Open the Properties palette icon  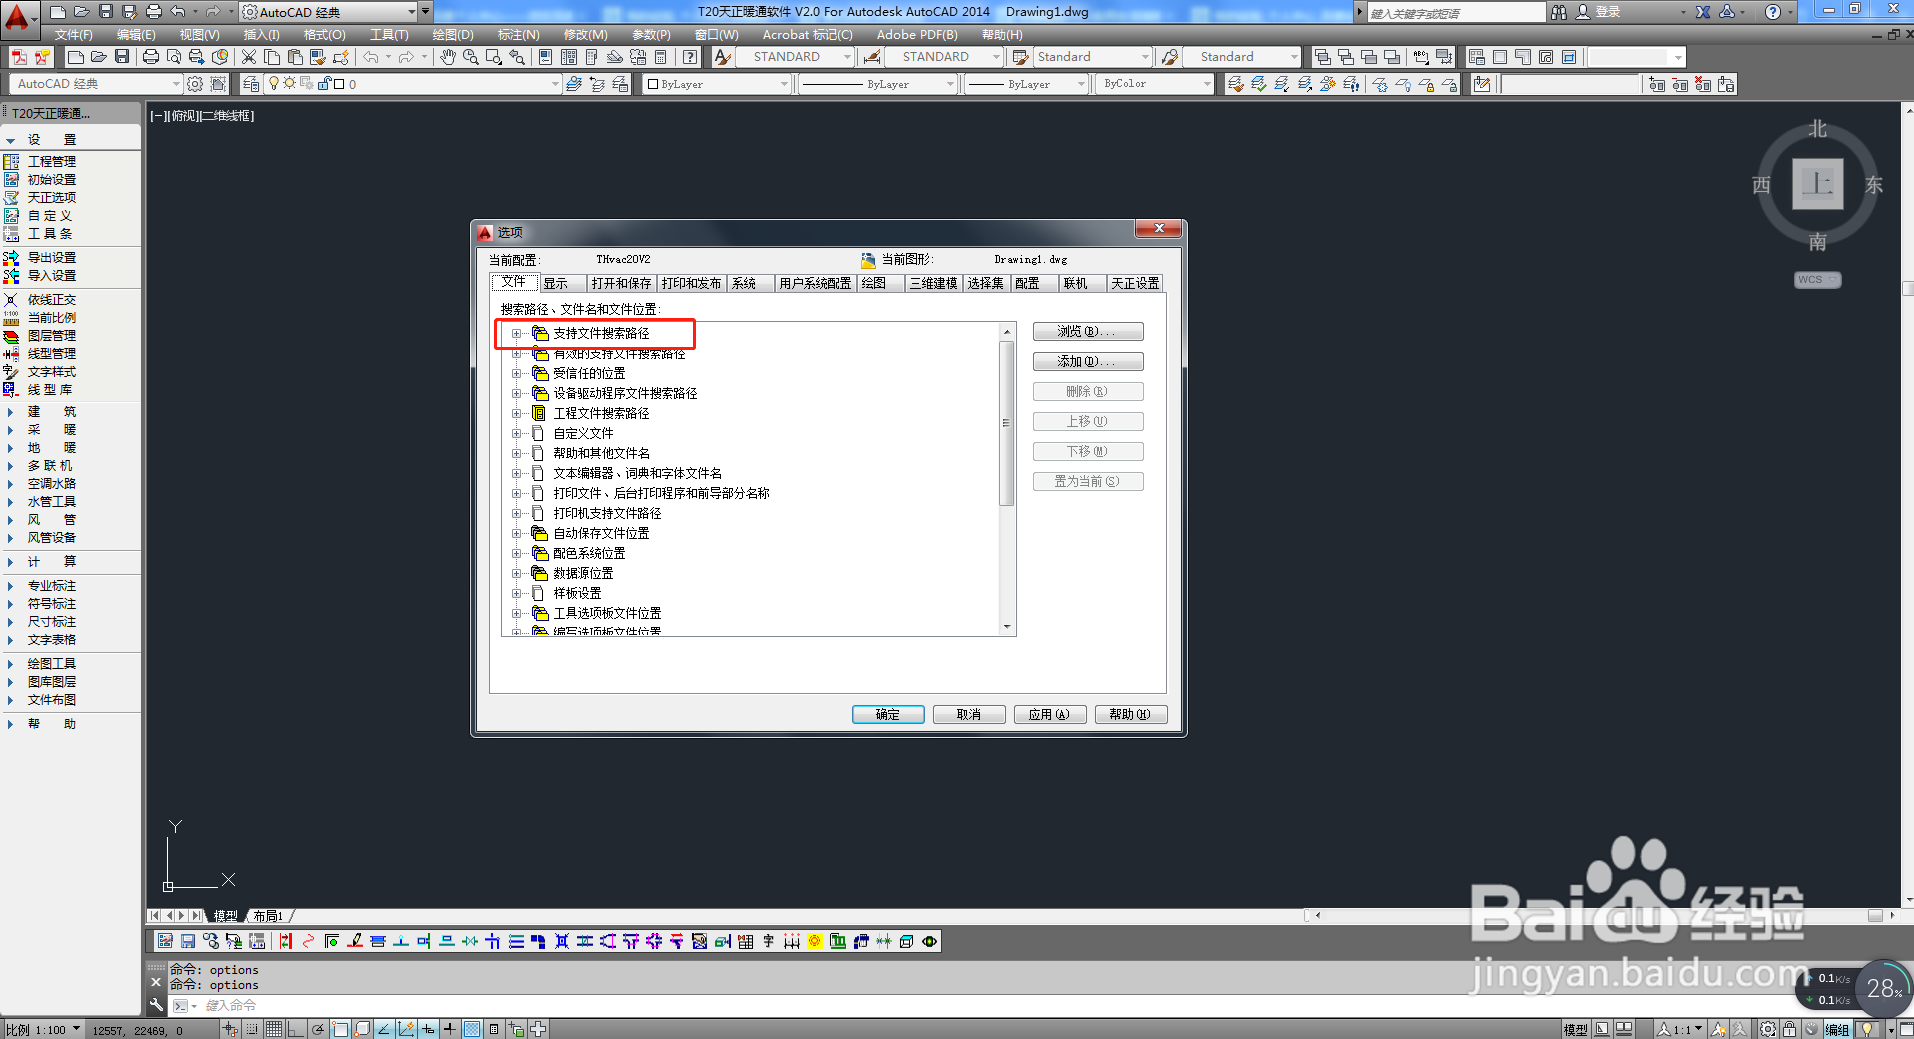[545, 57]
